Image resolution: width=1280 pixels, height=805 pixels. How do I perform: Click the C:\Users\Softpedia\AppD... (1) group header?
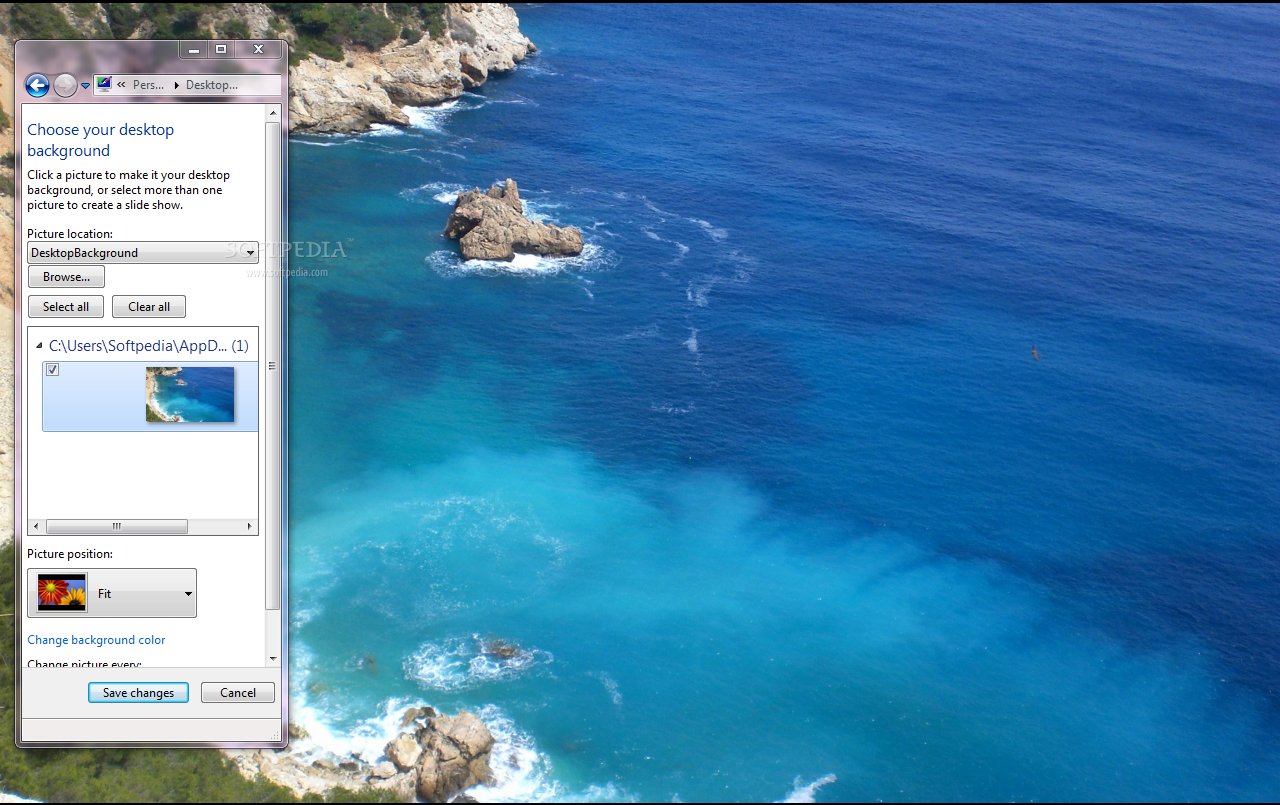click(x=148, y=346)
